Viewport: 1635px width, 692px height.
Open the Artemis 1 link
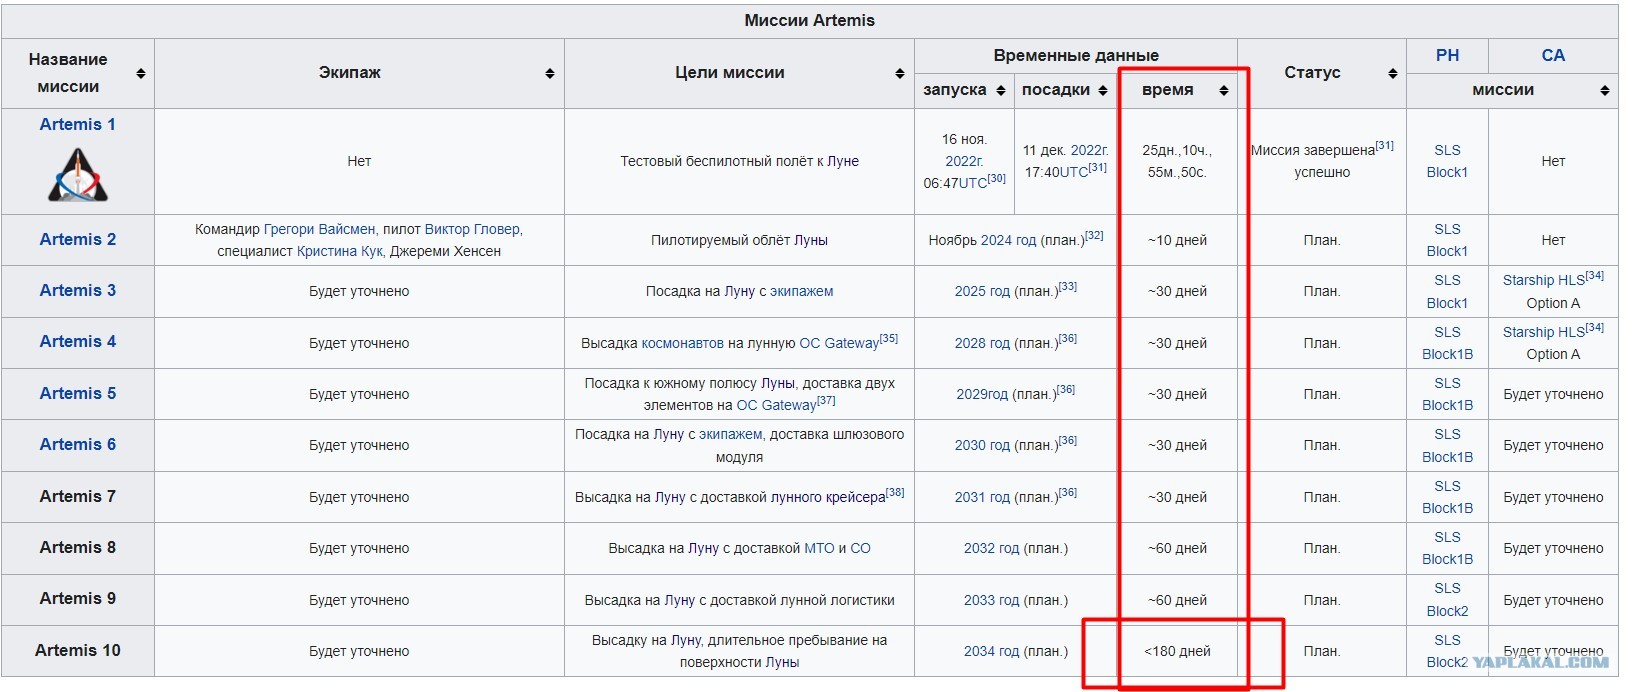coord(78,124)
